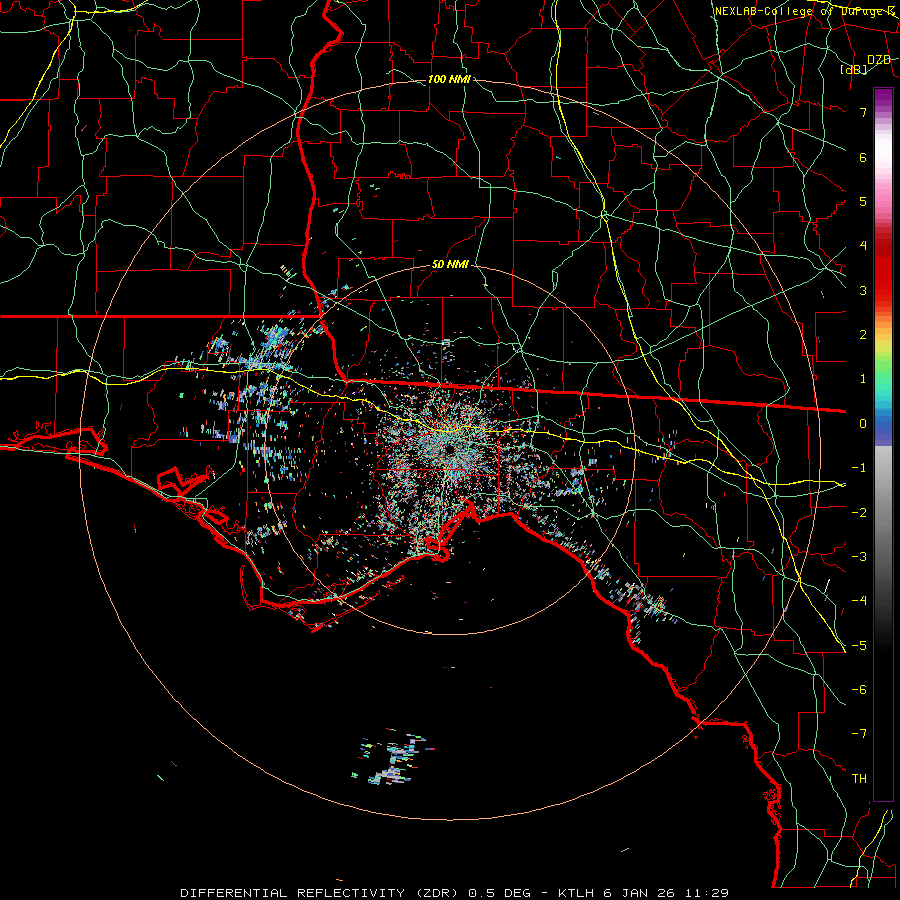Click the "4" value on the color scale
Viewport: 900px width, 900px height.
(863, 246)
